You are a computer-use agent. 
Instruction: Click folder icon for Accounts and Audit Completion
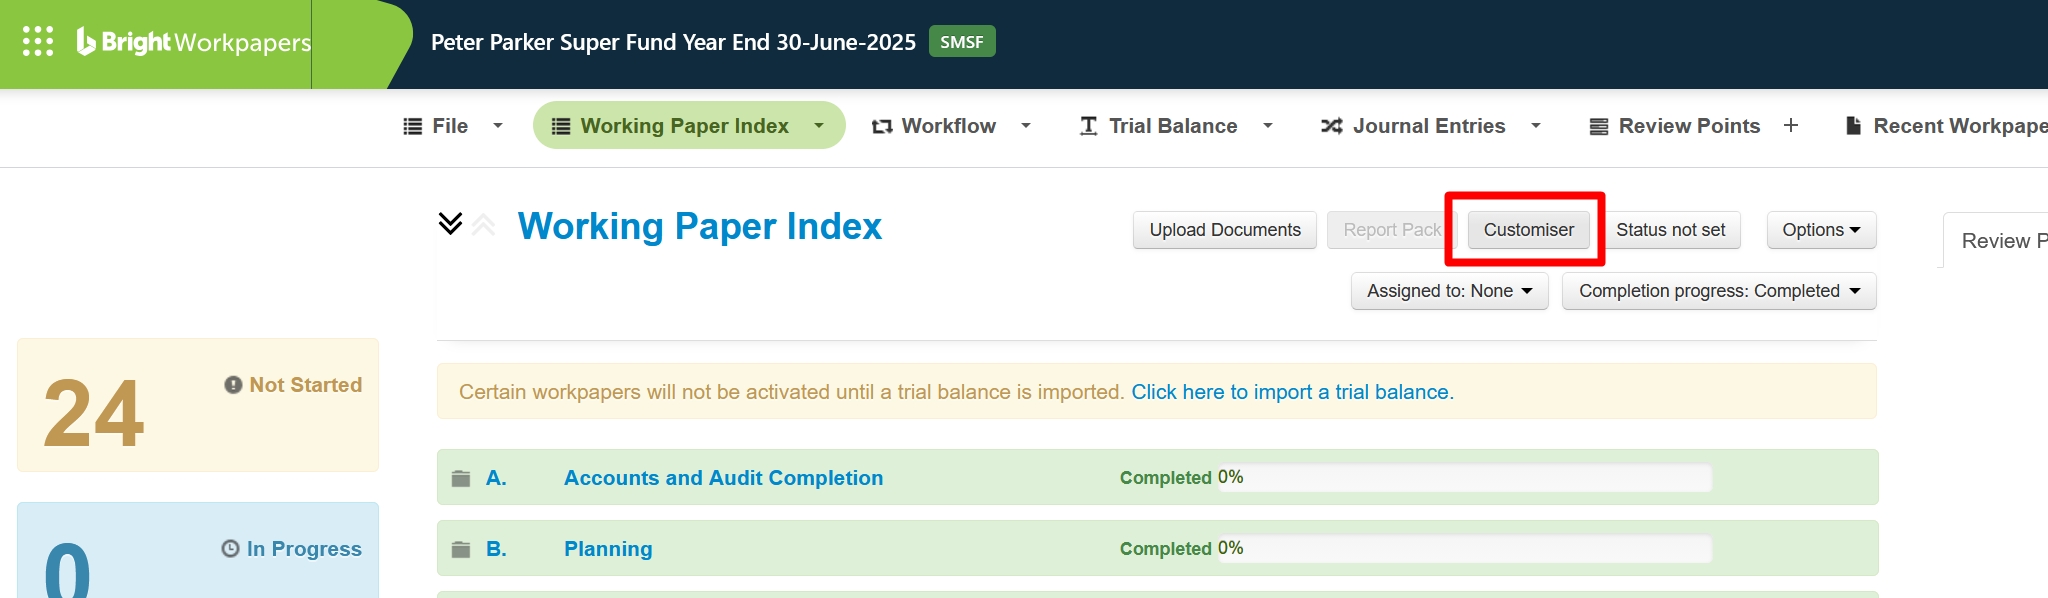point(461,478)
